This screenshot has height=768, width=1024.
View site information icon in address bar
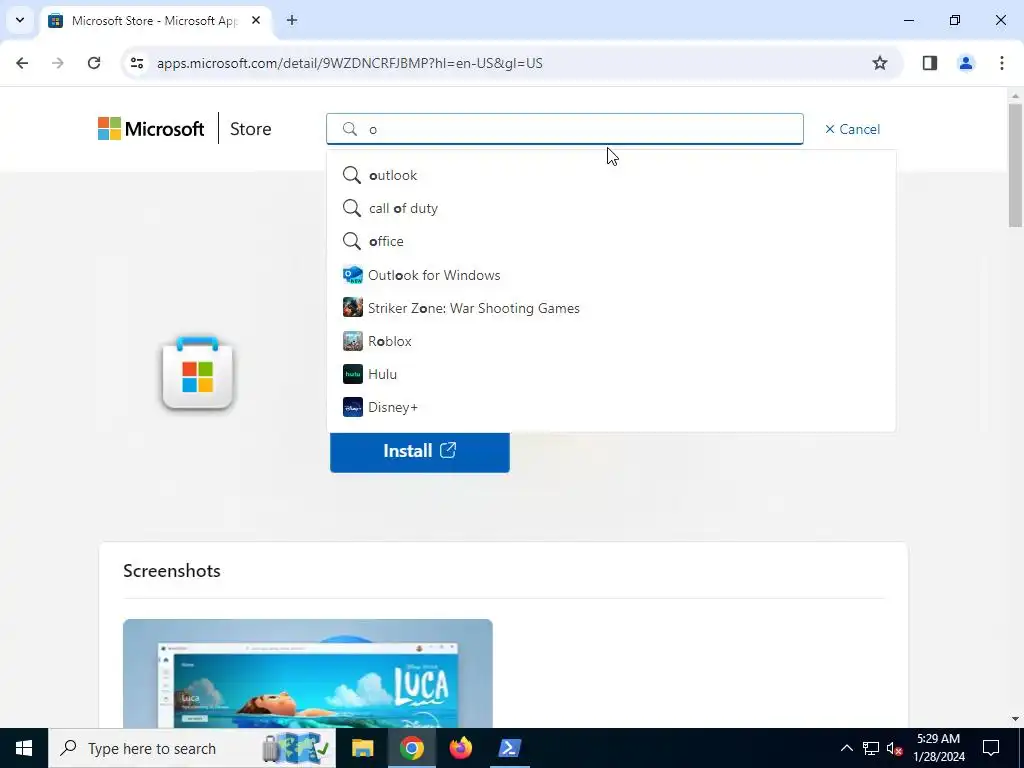(136, 63)
